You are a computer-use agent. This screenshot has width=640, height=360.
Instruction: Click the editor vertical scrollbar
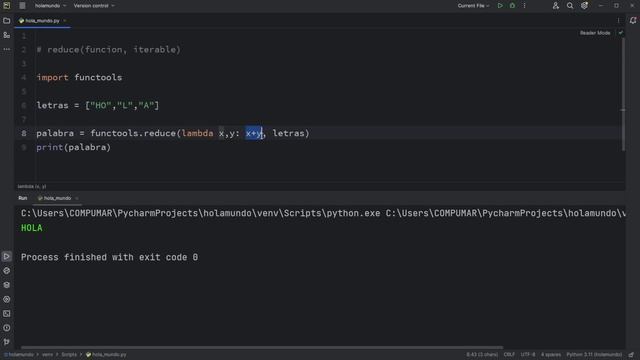point(623,94)
